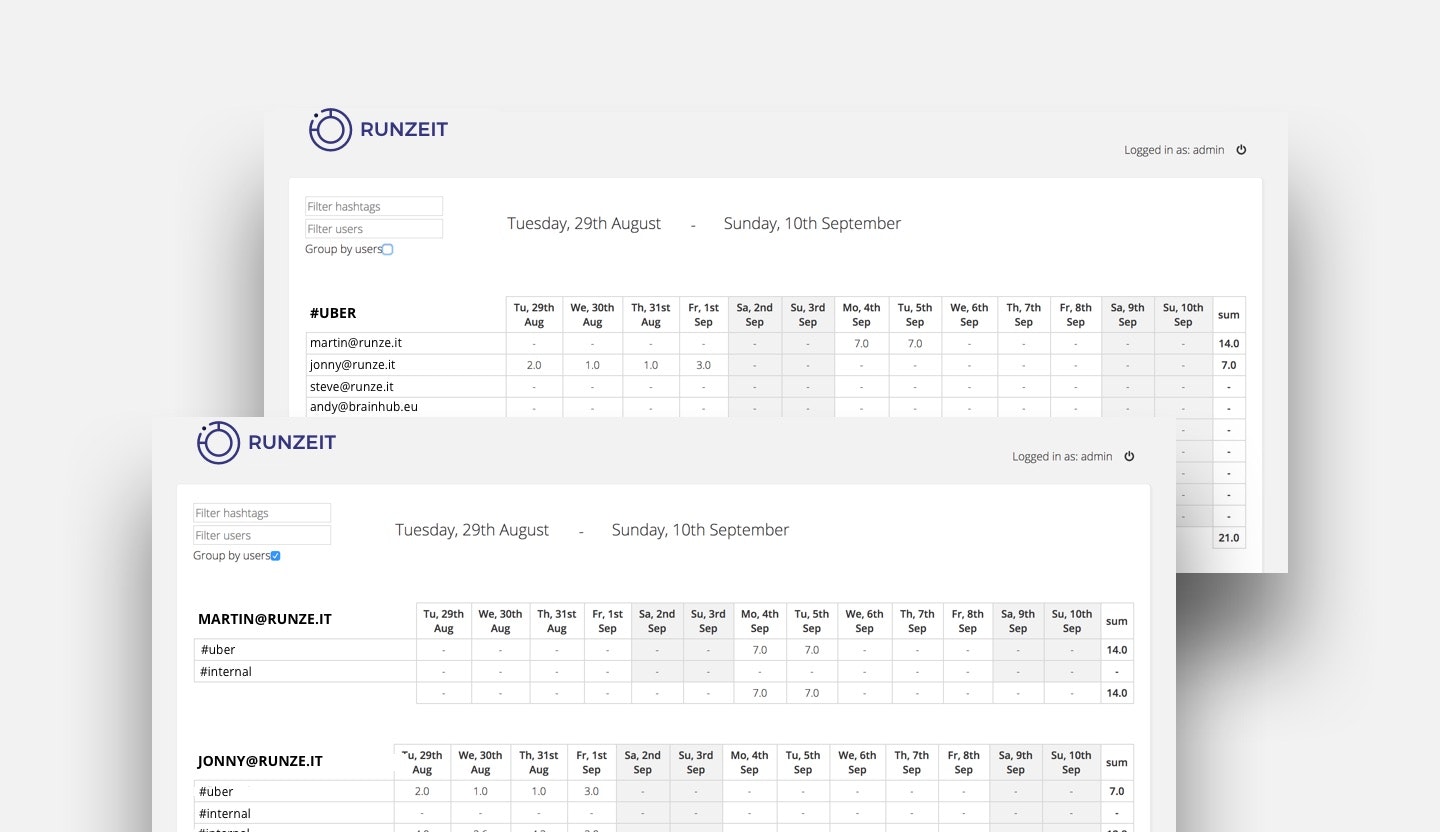Click #internal row under MARTIN@RUNZE.IT
Viewport: 1440px width, 832px height.
click(x=664, y=672)
